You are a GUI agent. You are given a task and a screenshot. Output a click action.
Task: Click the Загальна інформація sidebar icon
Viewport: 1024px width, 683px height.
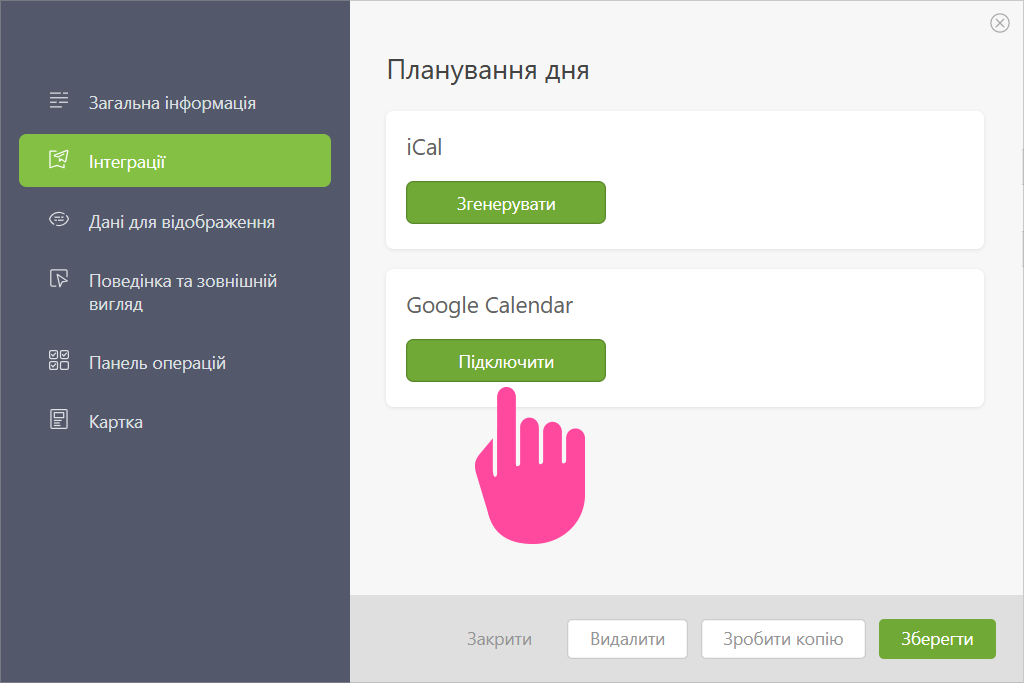(59, 101)
